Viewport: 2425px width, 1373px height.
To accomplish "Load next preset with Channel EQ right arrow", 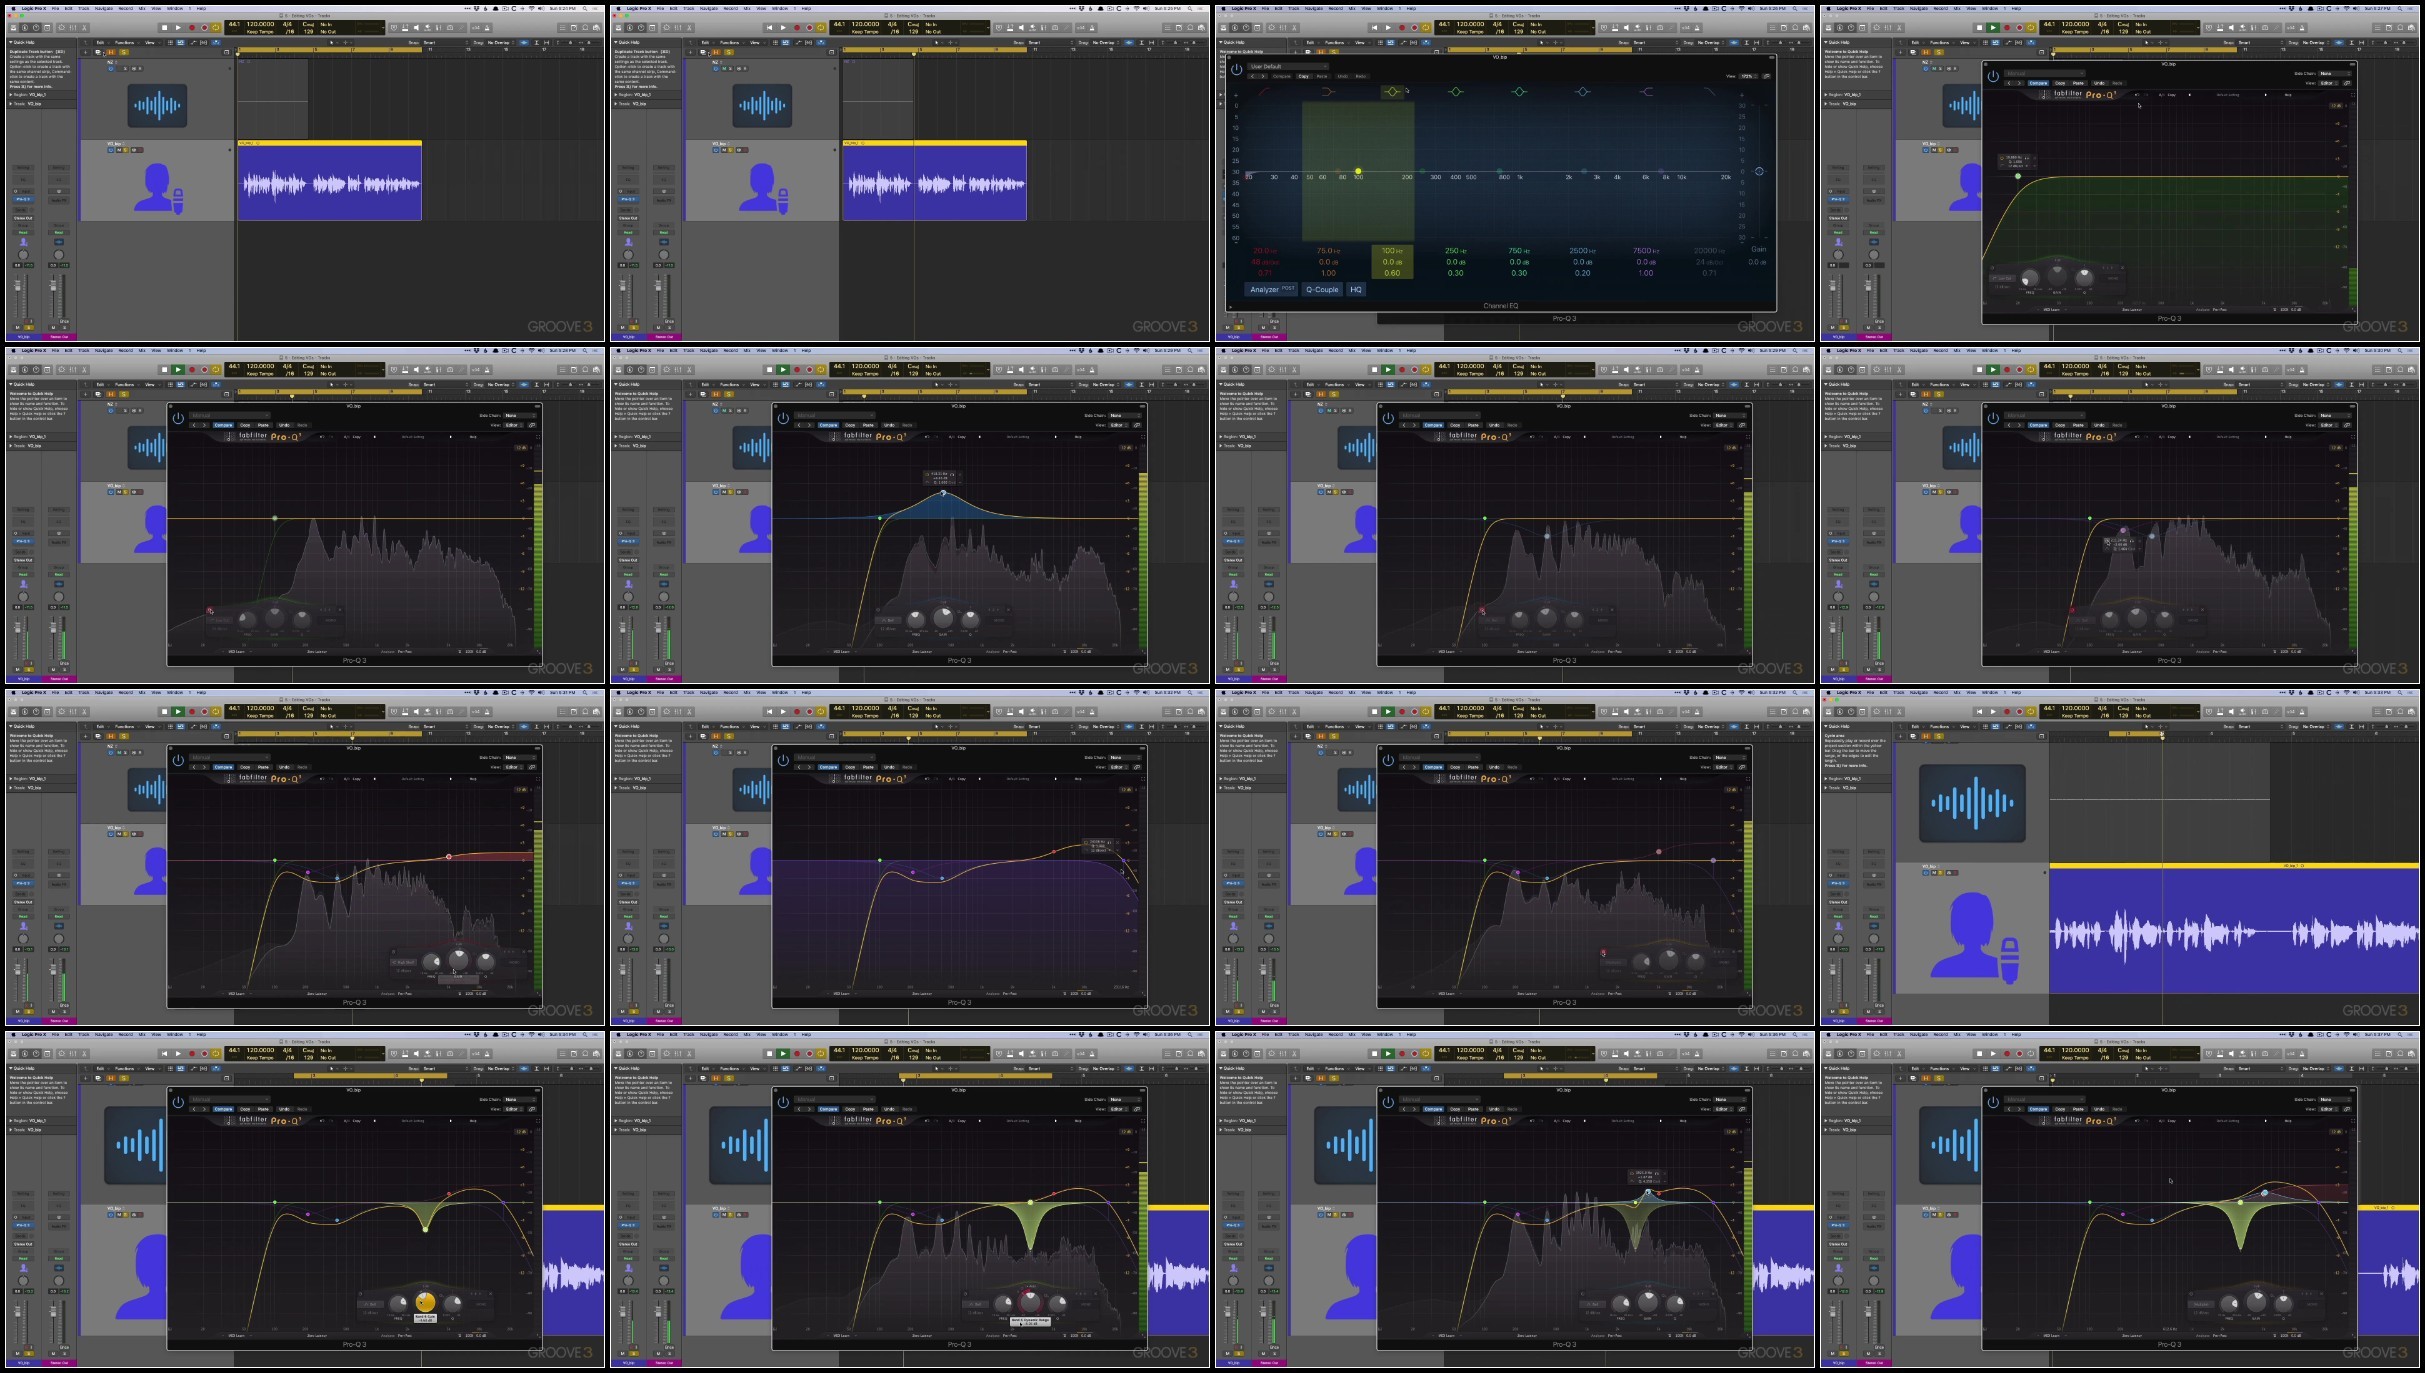I will pyautogui.click(x=1263, y=76).
